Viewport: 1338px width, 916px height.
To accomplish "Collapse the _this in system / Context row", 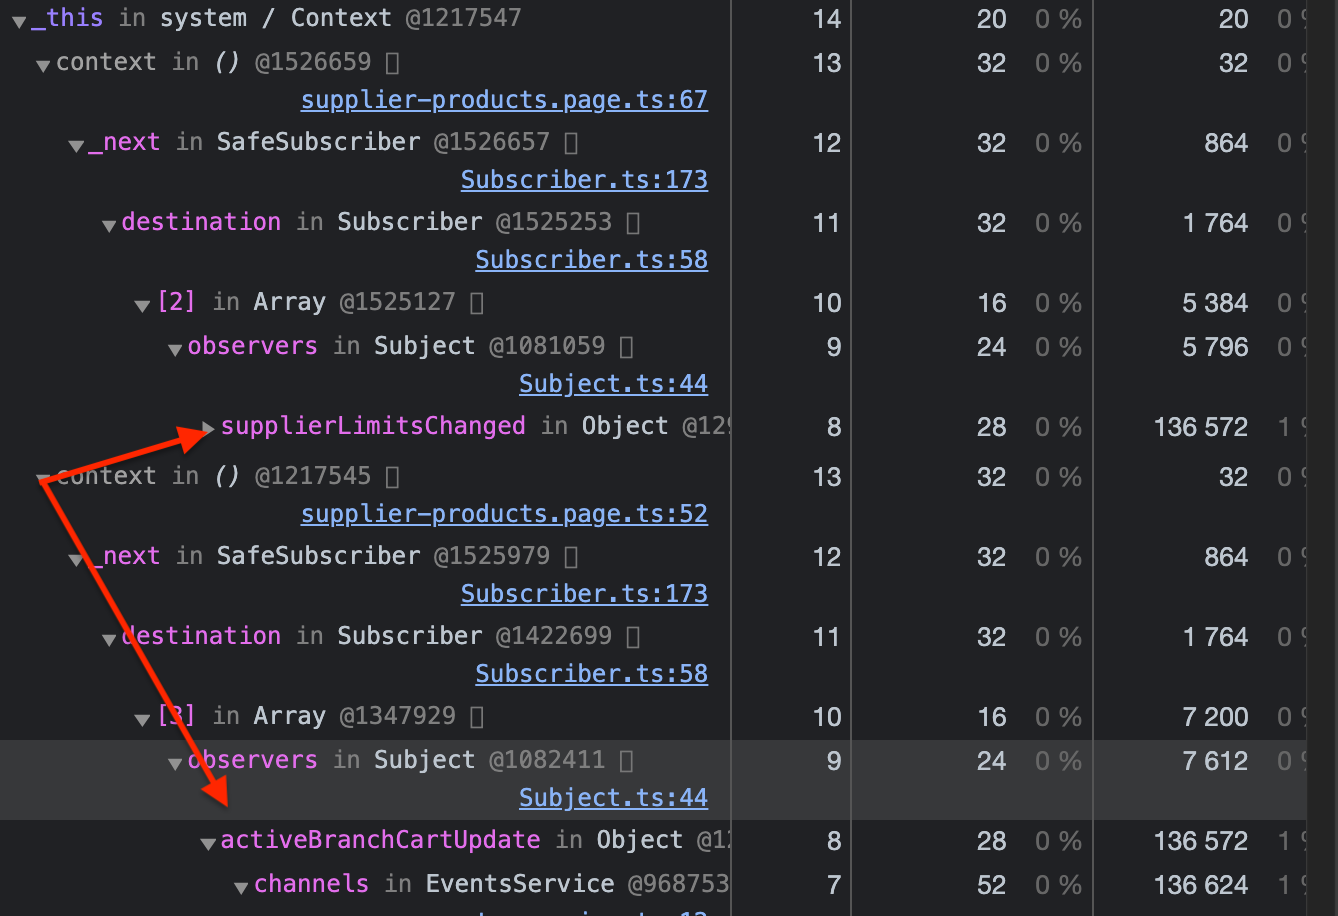I will [18, 22].
